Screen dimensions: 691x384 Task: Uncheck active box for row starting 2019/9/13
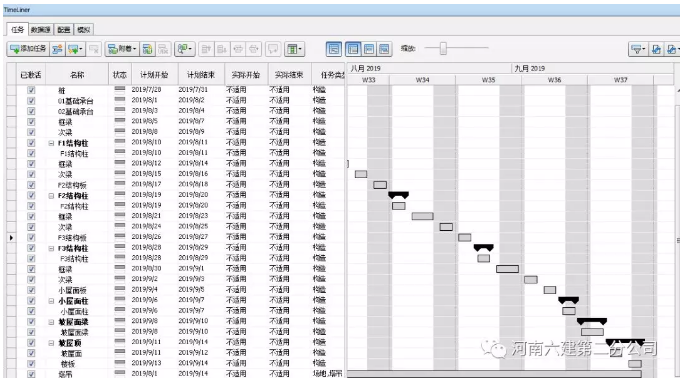coord(31,363)
